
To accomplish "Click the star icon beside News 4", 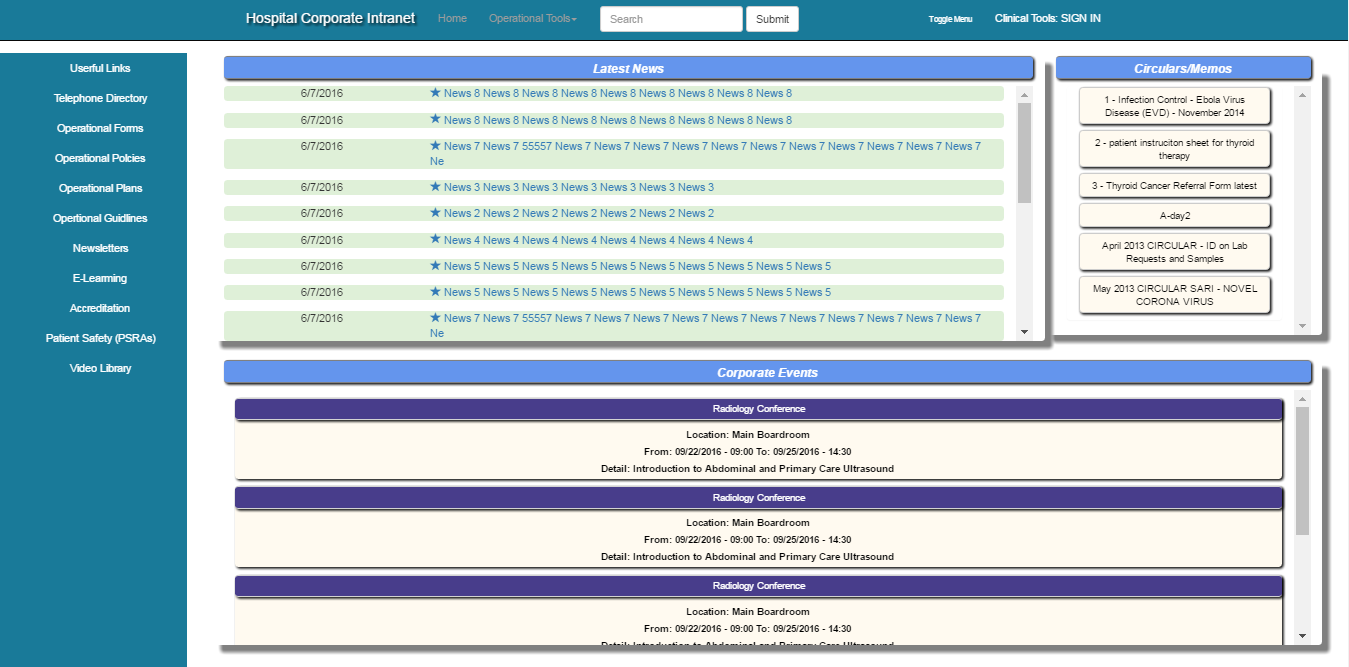I will click(x=435, y=240).
